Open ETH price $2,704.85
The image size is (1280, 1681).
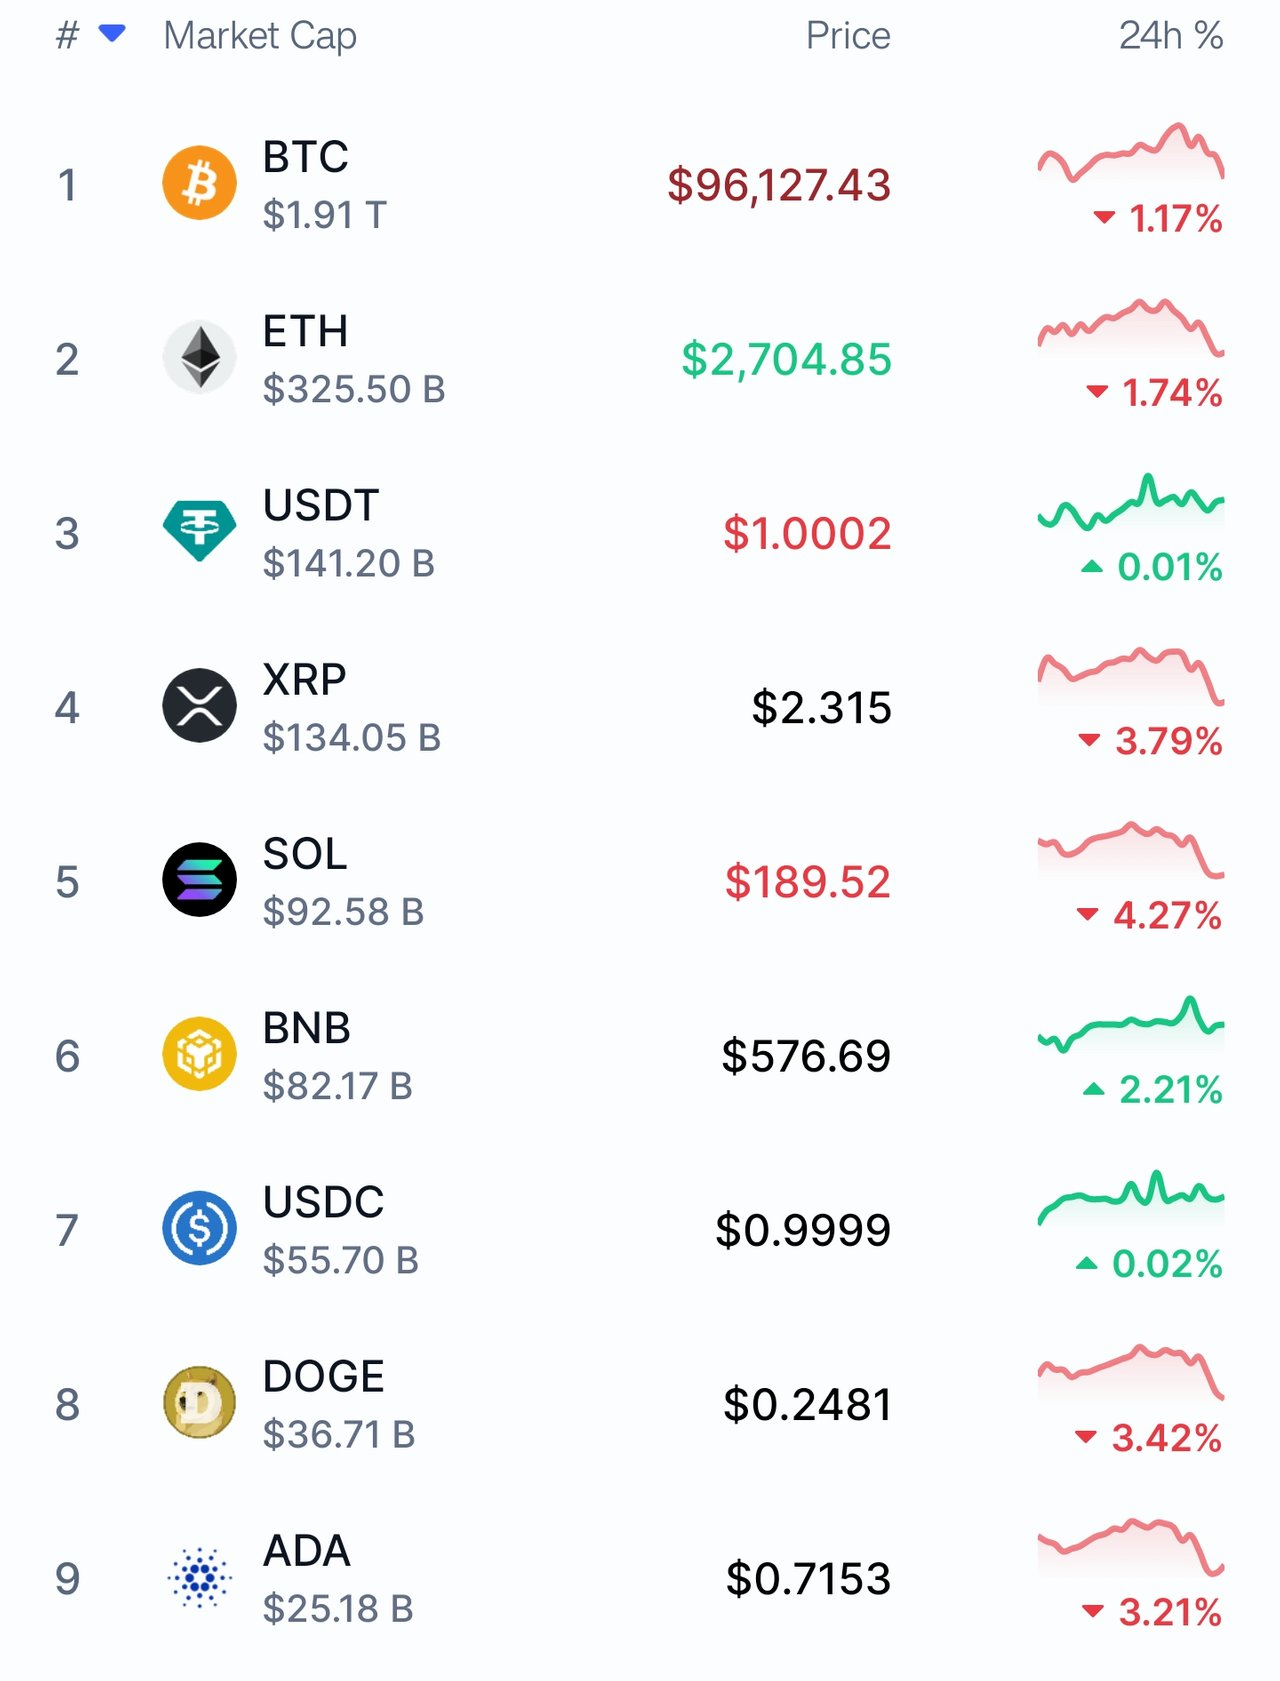point(786,359)
